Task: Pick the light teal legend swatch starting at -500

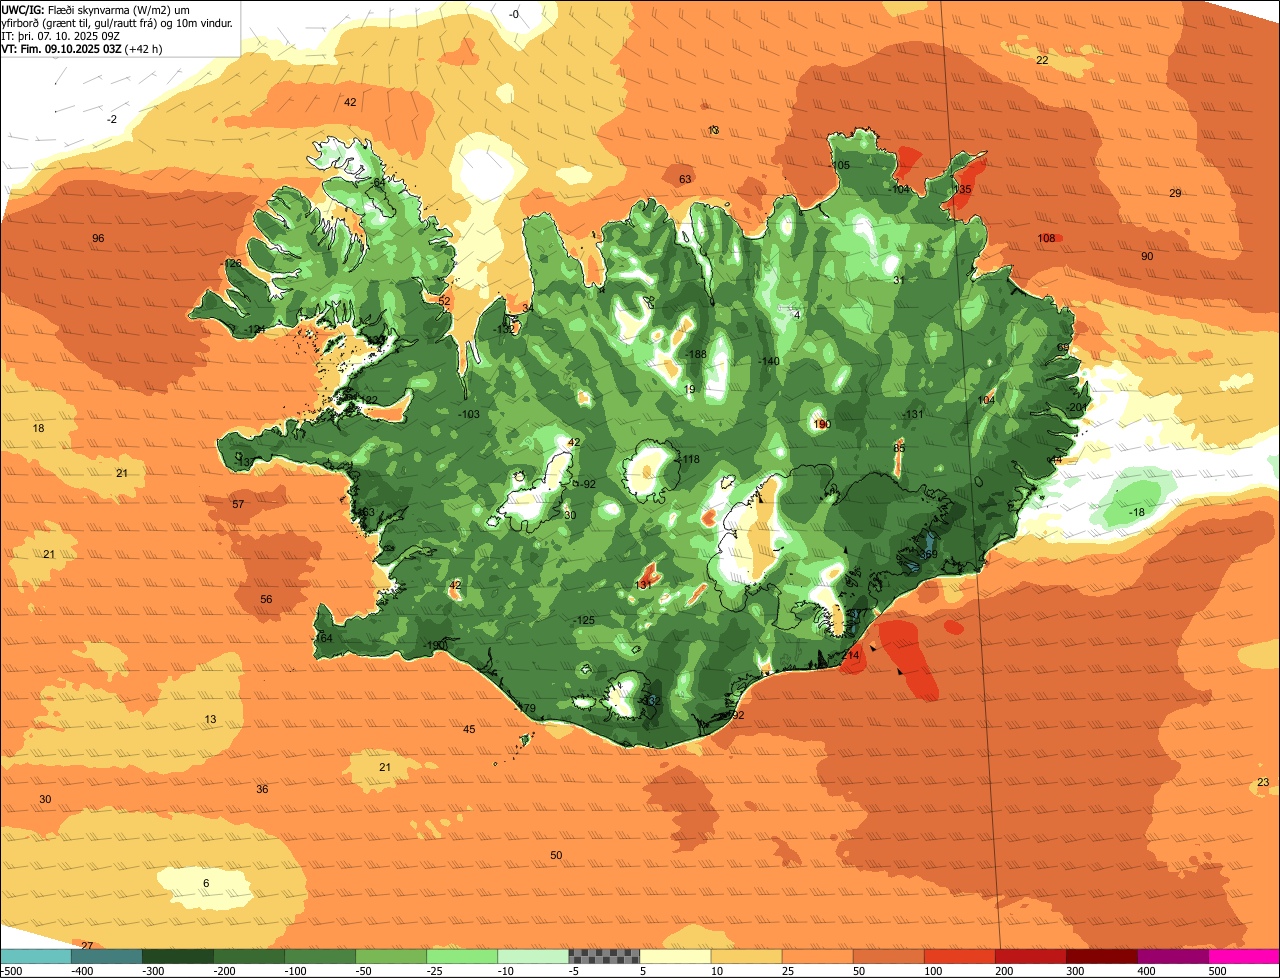Action: [35, 956]
